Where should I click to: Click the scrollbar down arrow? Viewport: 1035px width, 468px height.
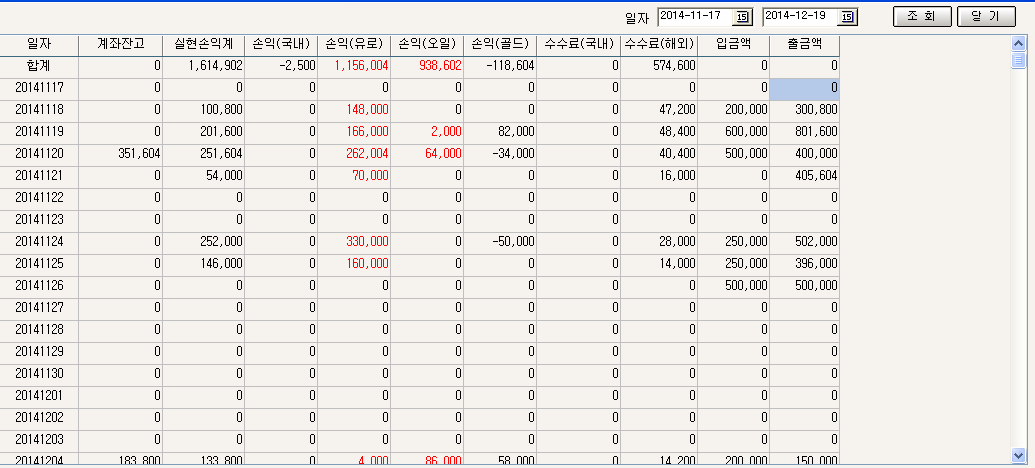pos(1018,454)
